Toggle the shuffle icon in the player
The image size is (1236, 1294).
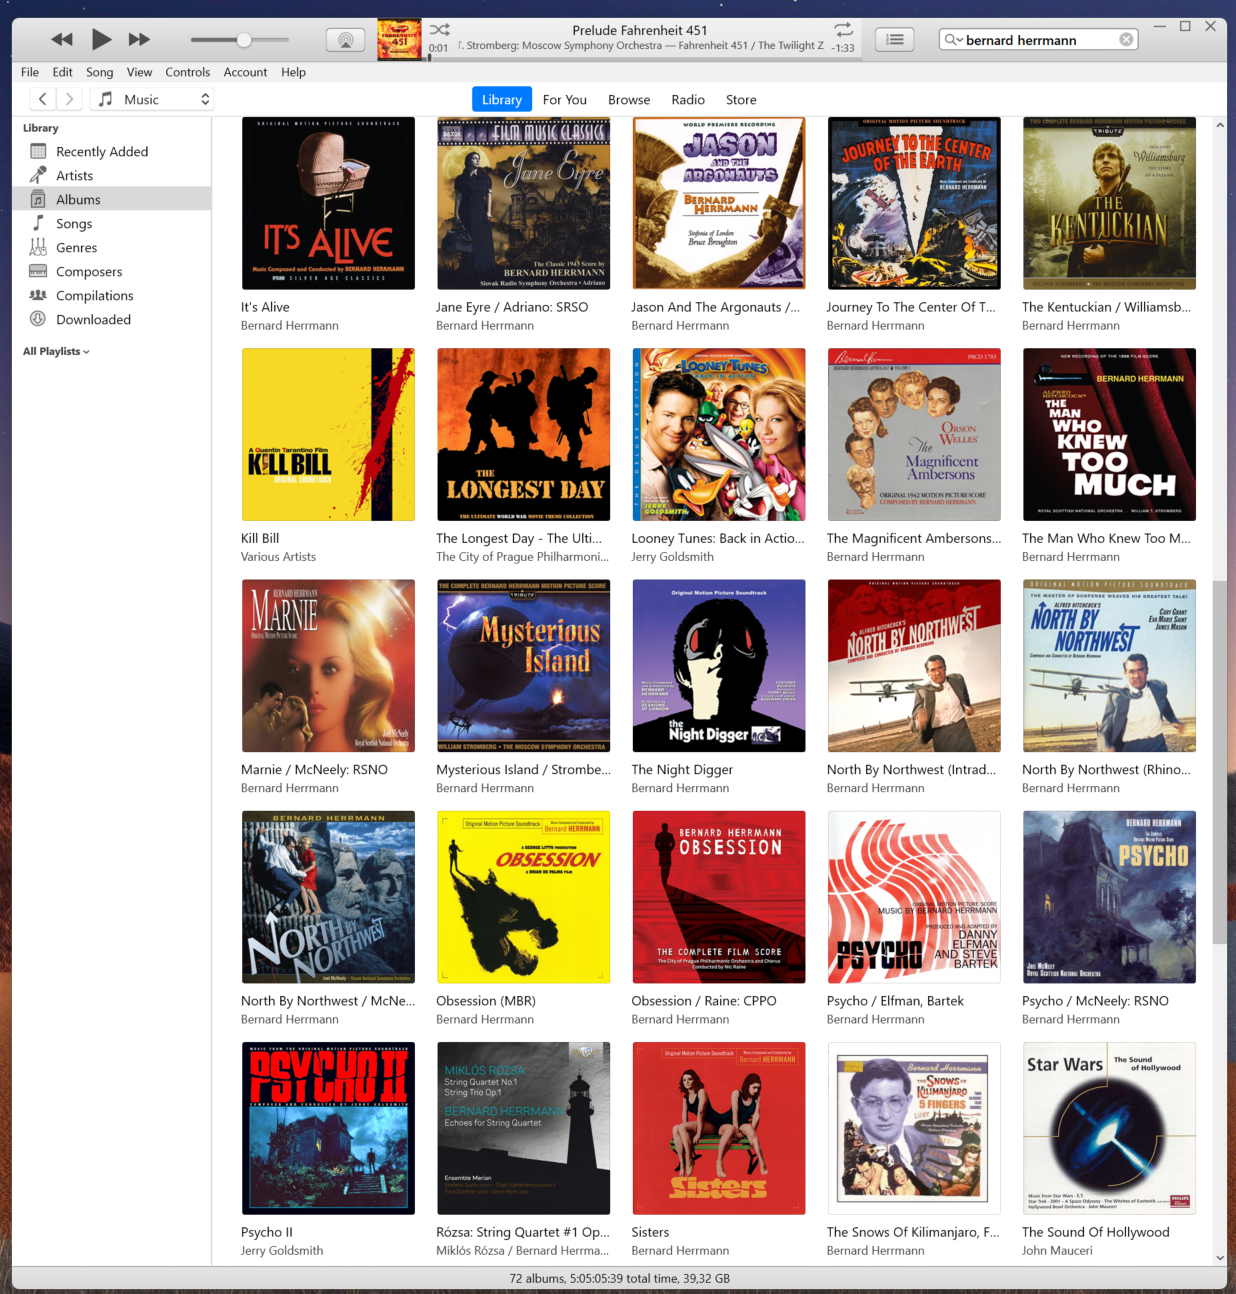point(440,29)
